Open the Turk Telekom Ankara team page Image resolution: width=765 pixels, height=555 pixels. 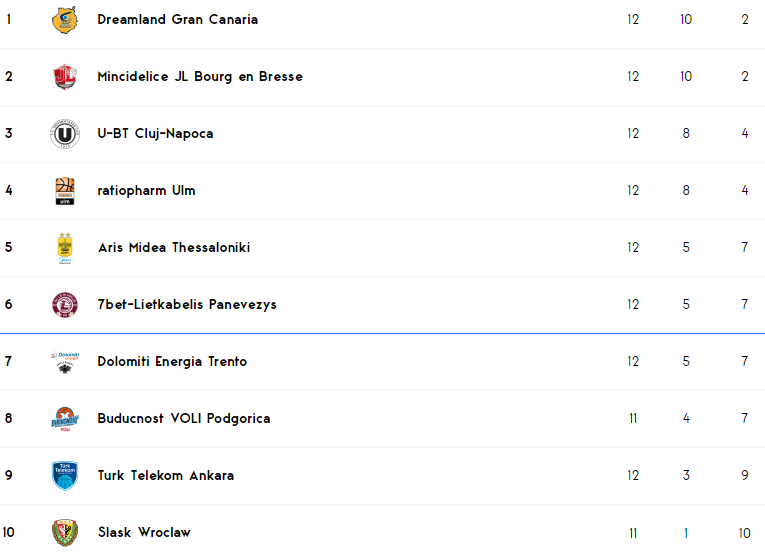coord(166,476)
